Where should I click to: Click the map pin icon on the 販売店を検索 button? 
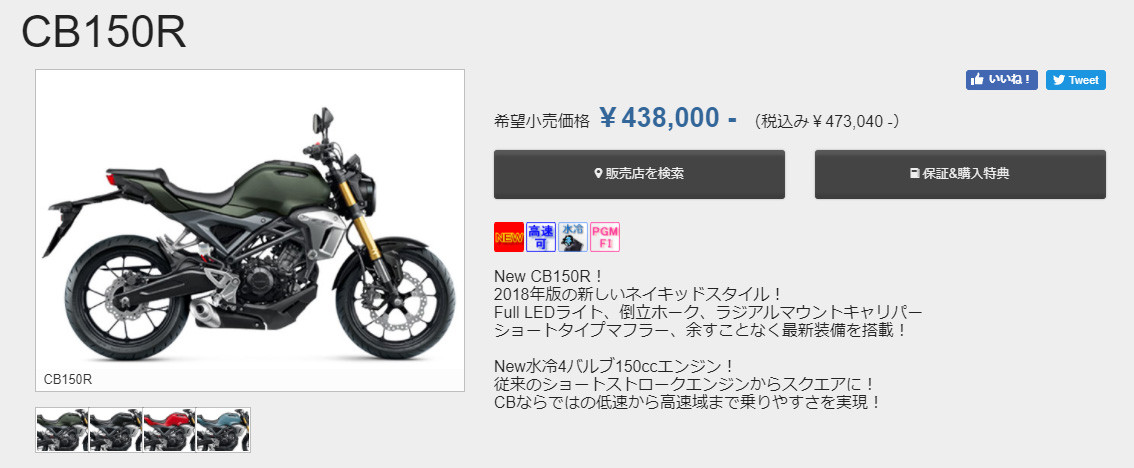coord(598,174)
